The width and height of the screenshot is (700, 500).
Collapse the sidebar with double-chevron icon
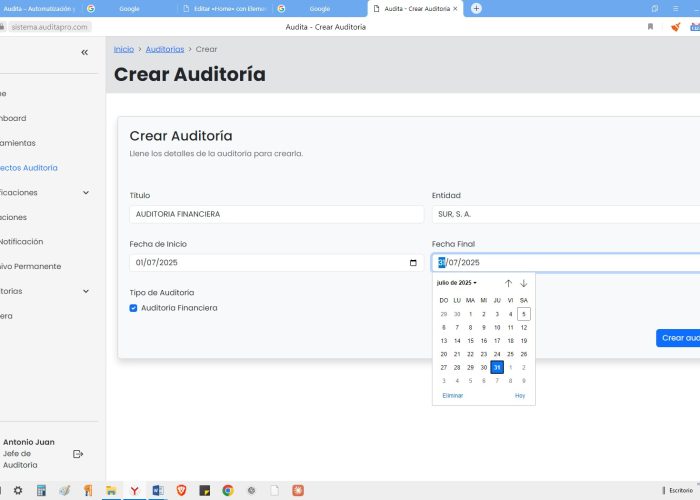[84, 53]
